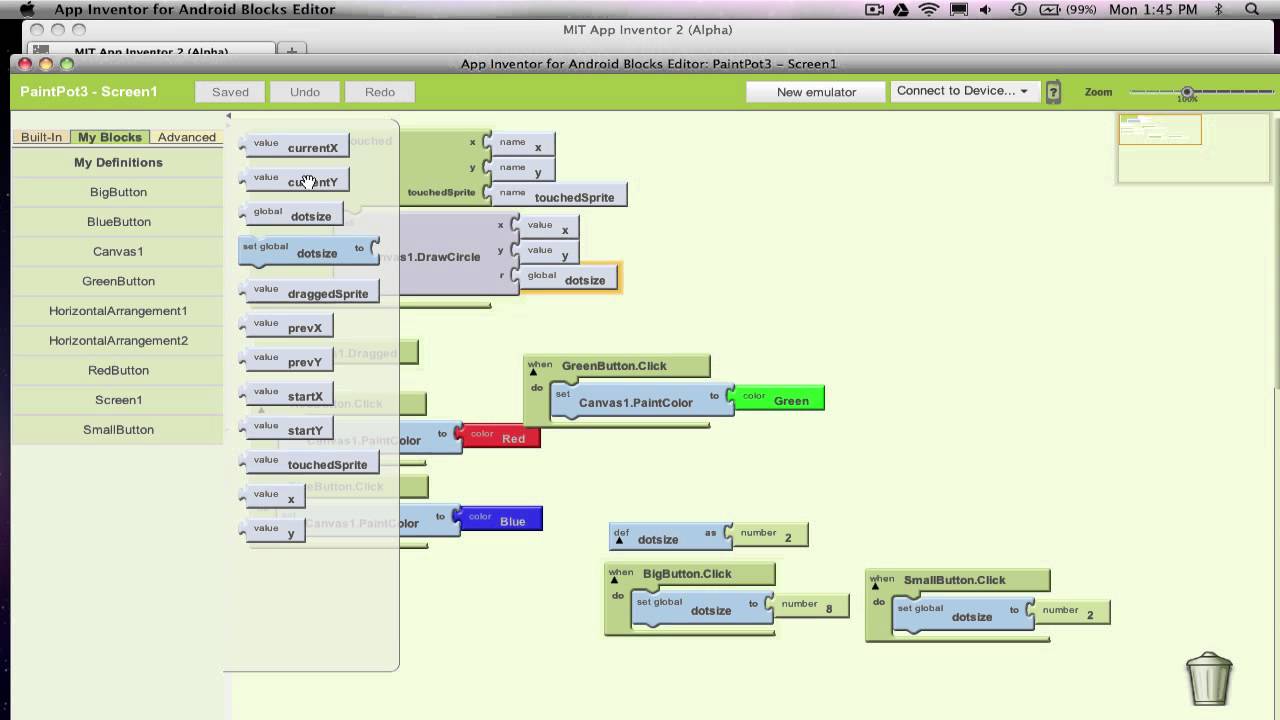Viewport: 1280px width, 720px height.
Task: Open the RedButton drawer
Action: (x=118, y=370)
